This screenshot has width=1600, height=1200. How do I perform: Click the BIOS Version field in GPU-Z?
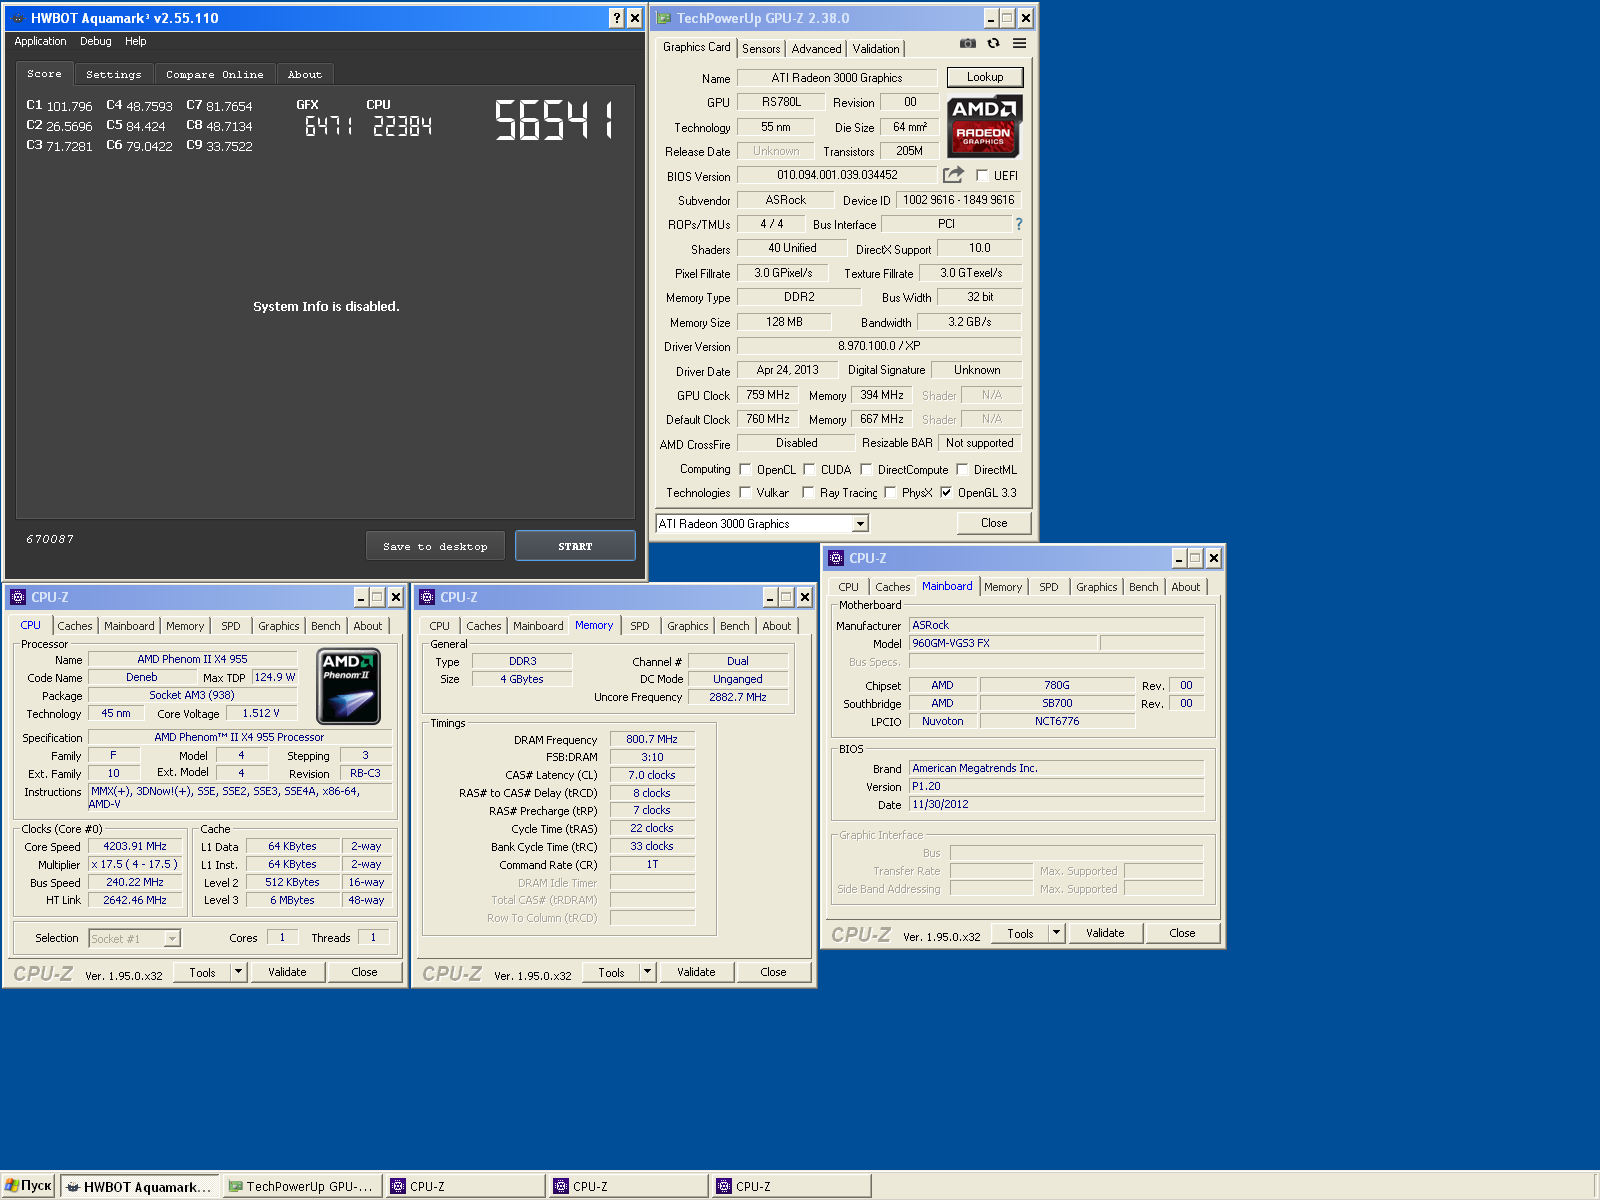838,175
